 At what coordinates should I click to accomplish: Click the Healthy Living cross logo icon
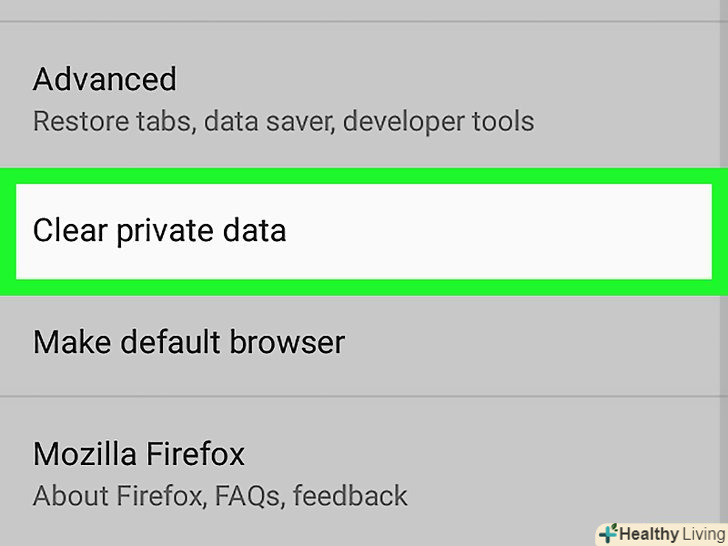click(x=607, y=534)
